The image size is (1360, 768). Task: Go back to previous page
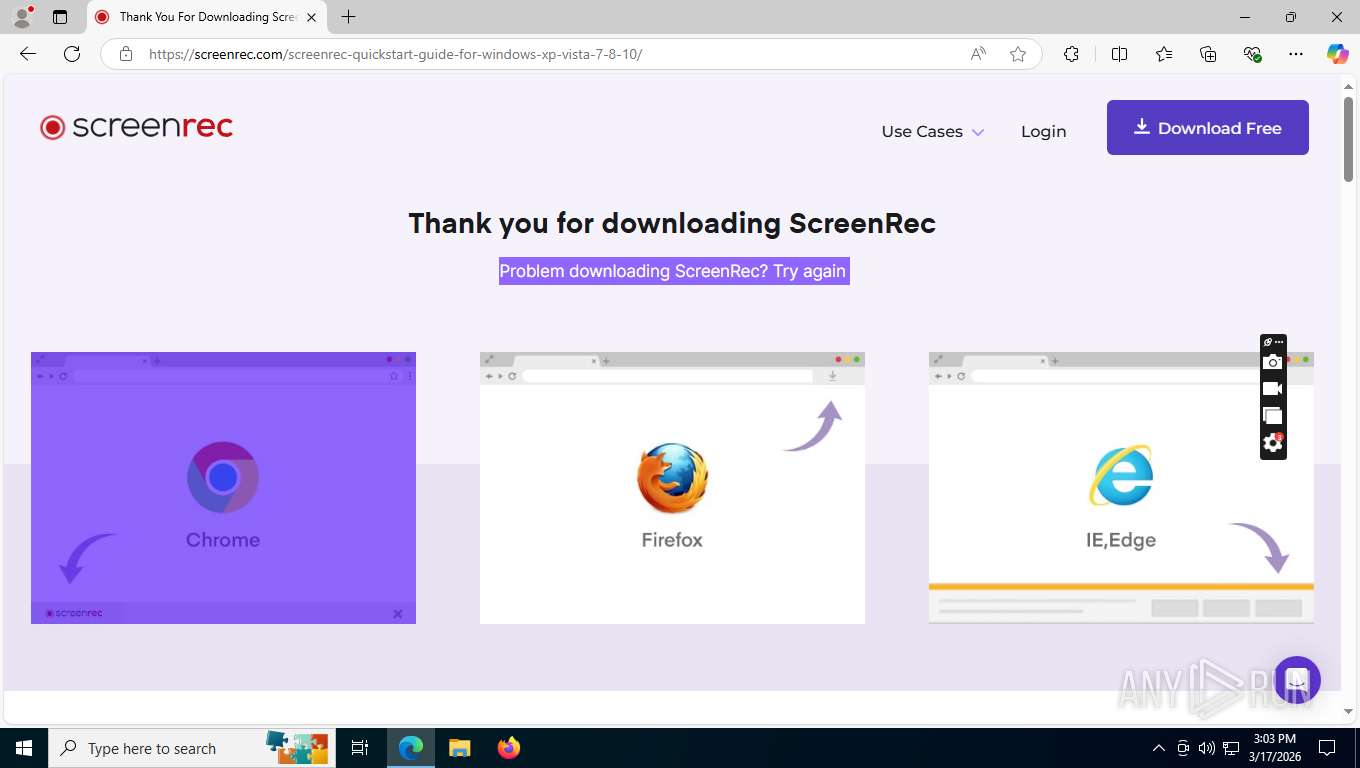coord(28,54)
